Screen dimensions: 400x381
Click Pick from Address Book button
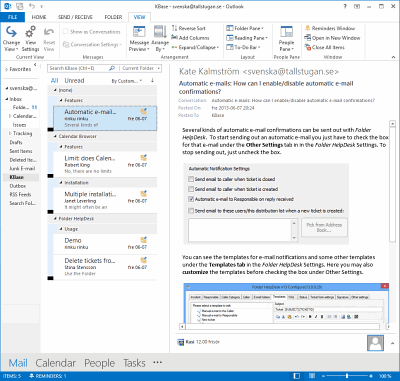coord(324,227)
